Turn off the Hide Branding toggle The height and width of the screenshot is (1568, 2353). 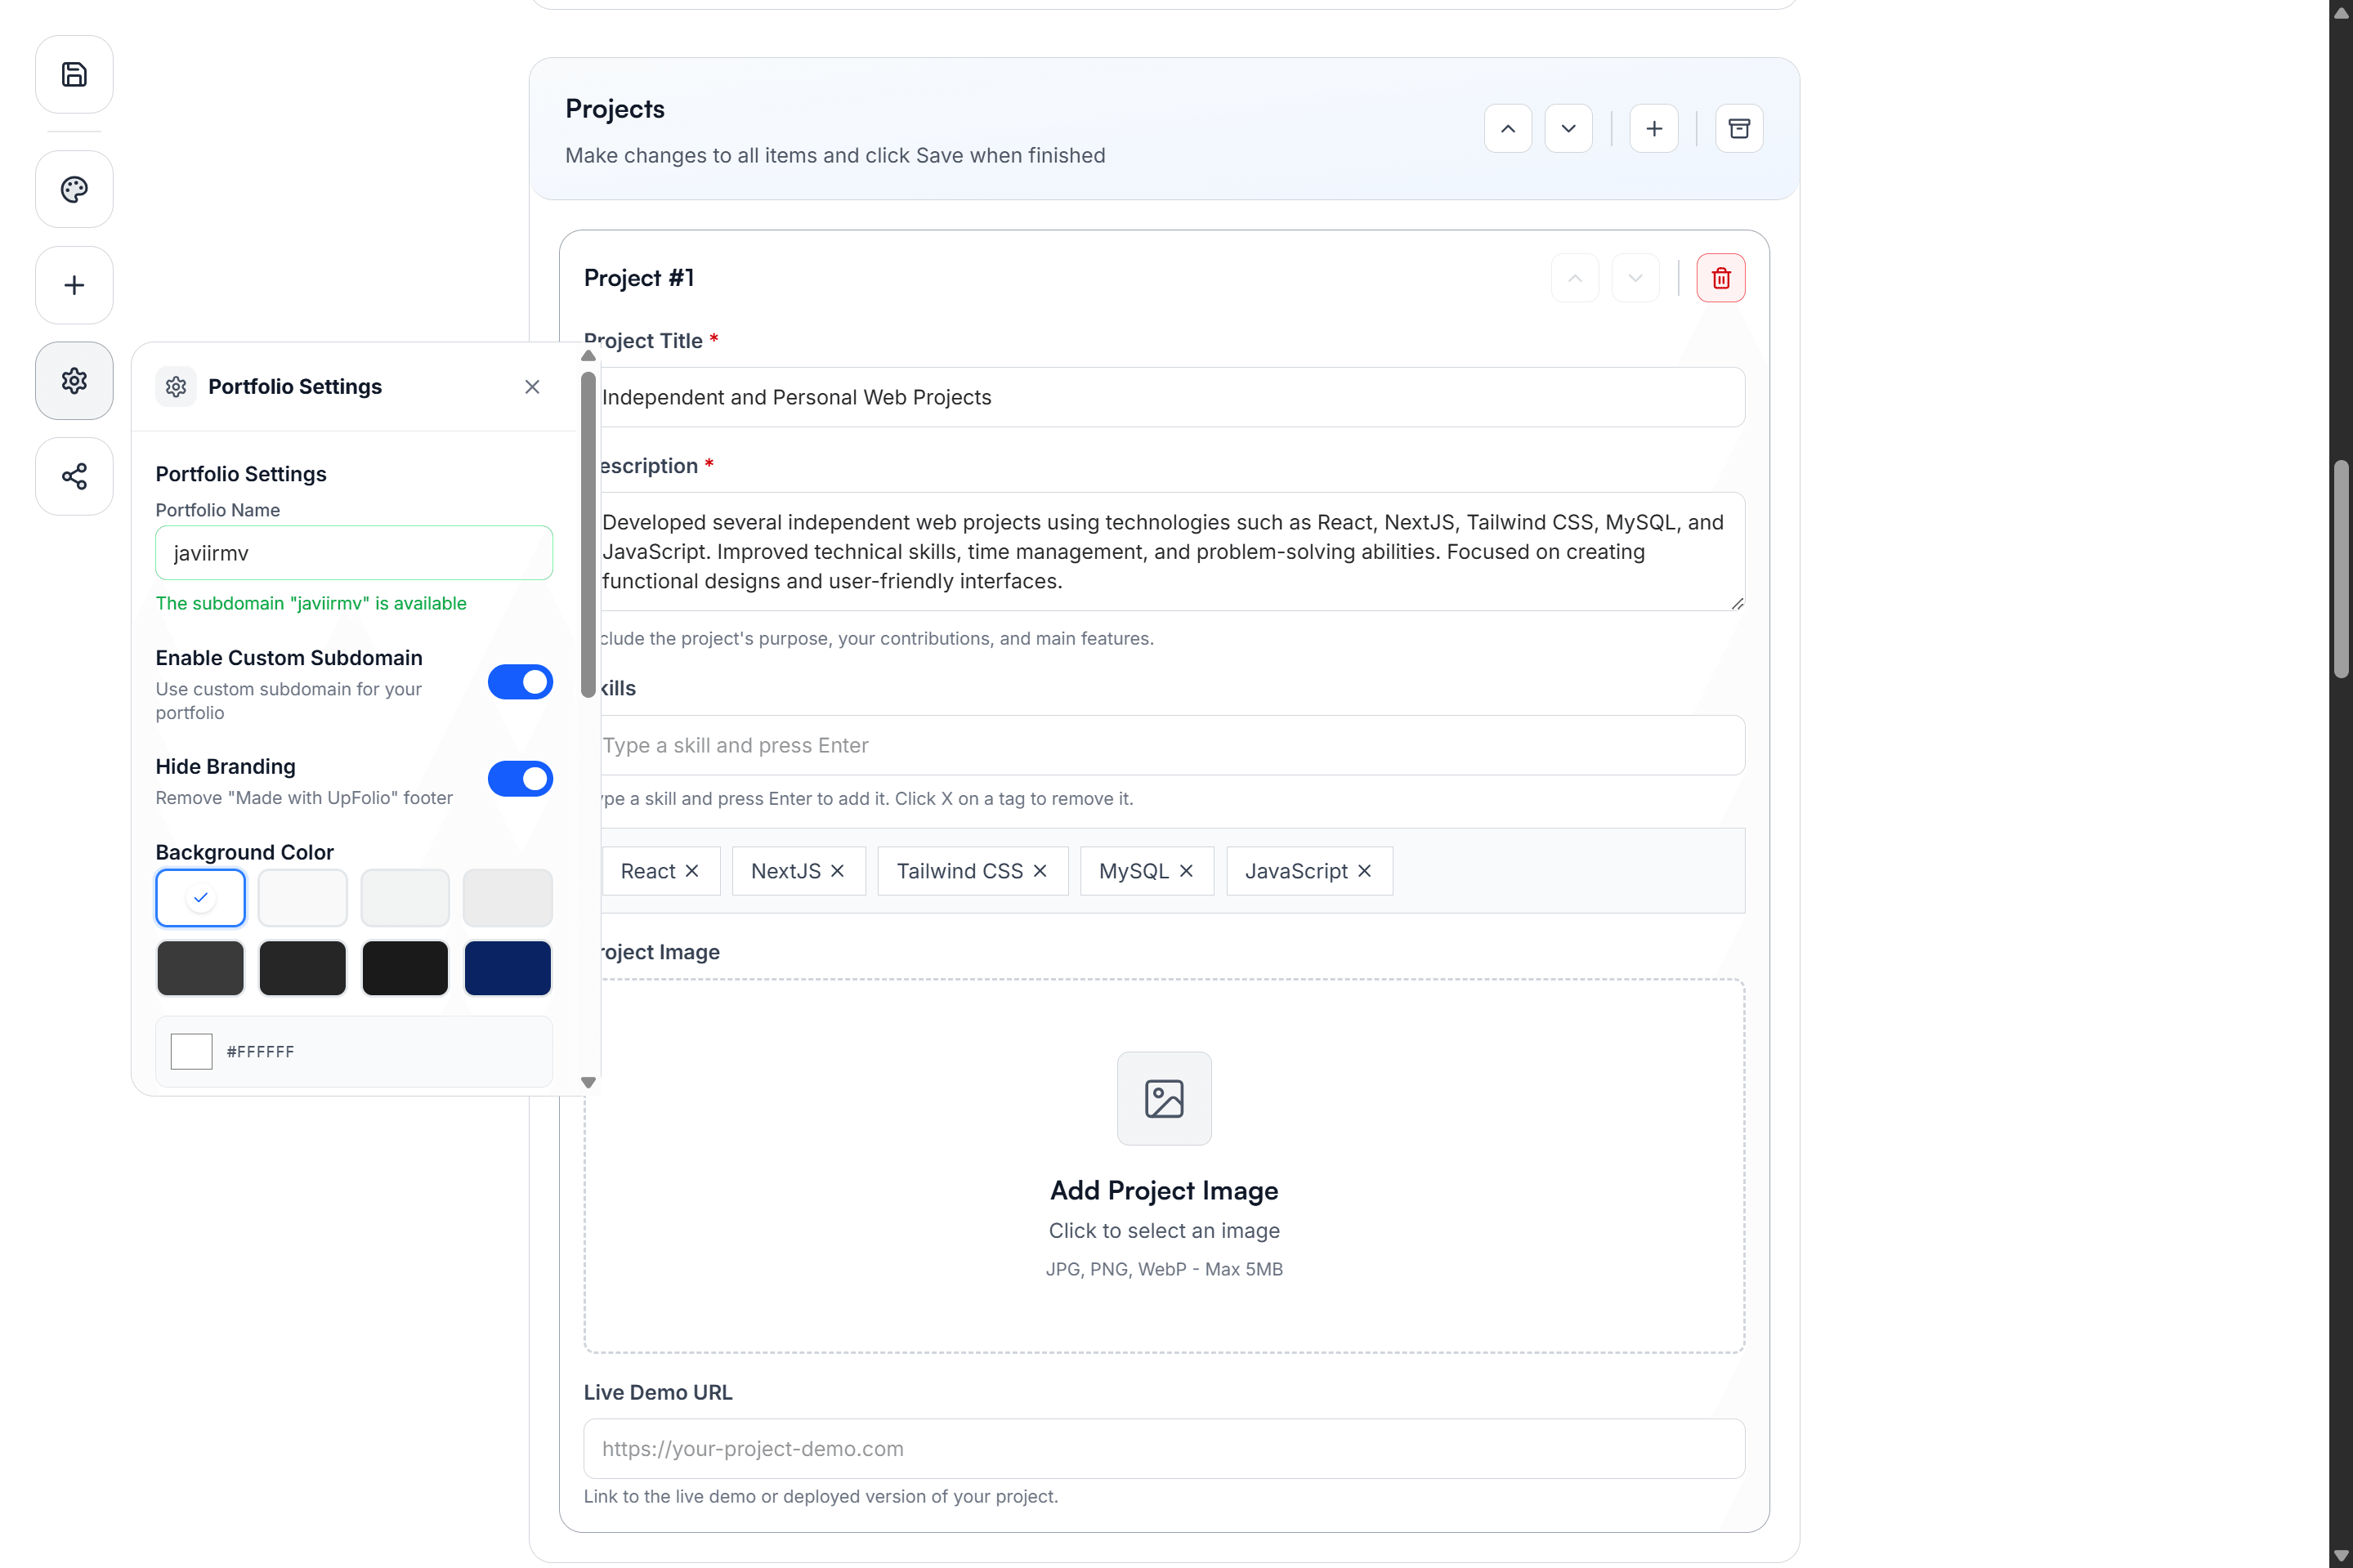pyautogui.click(x=519, y=778)
